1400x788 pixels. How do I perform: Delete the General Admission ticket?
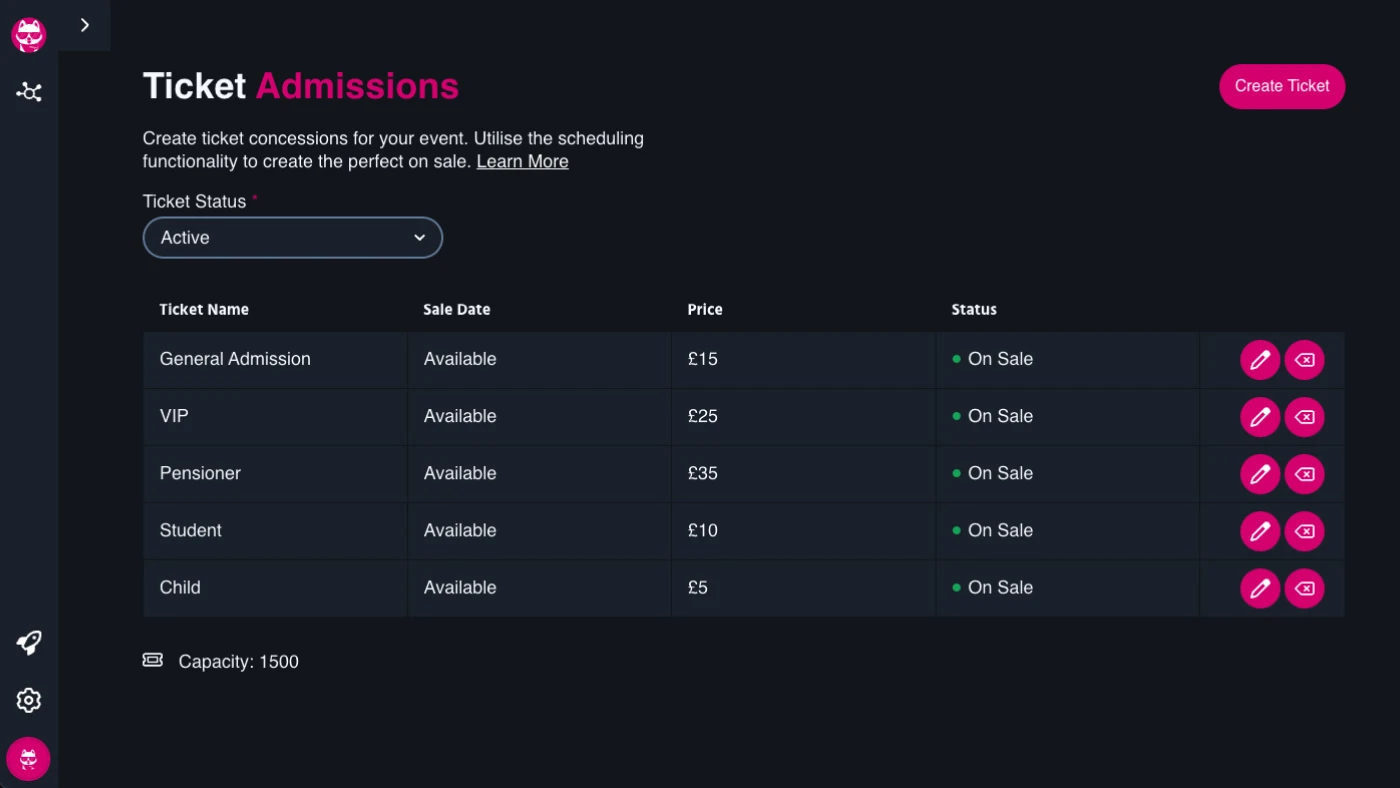[1304, 360]
